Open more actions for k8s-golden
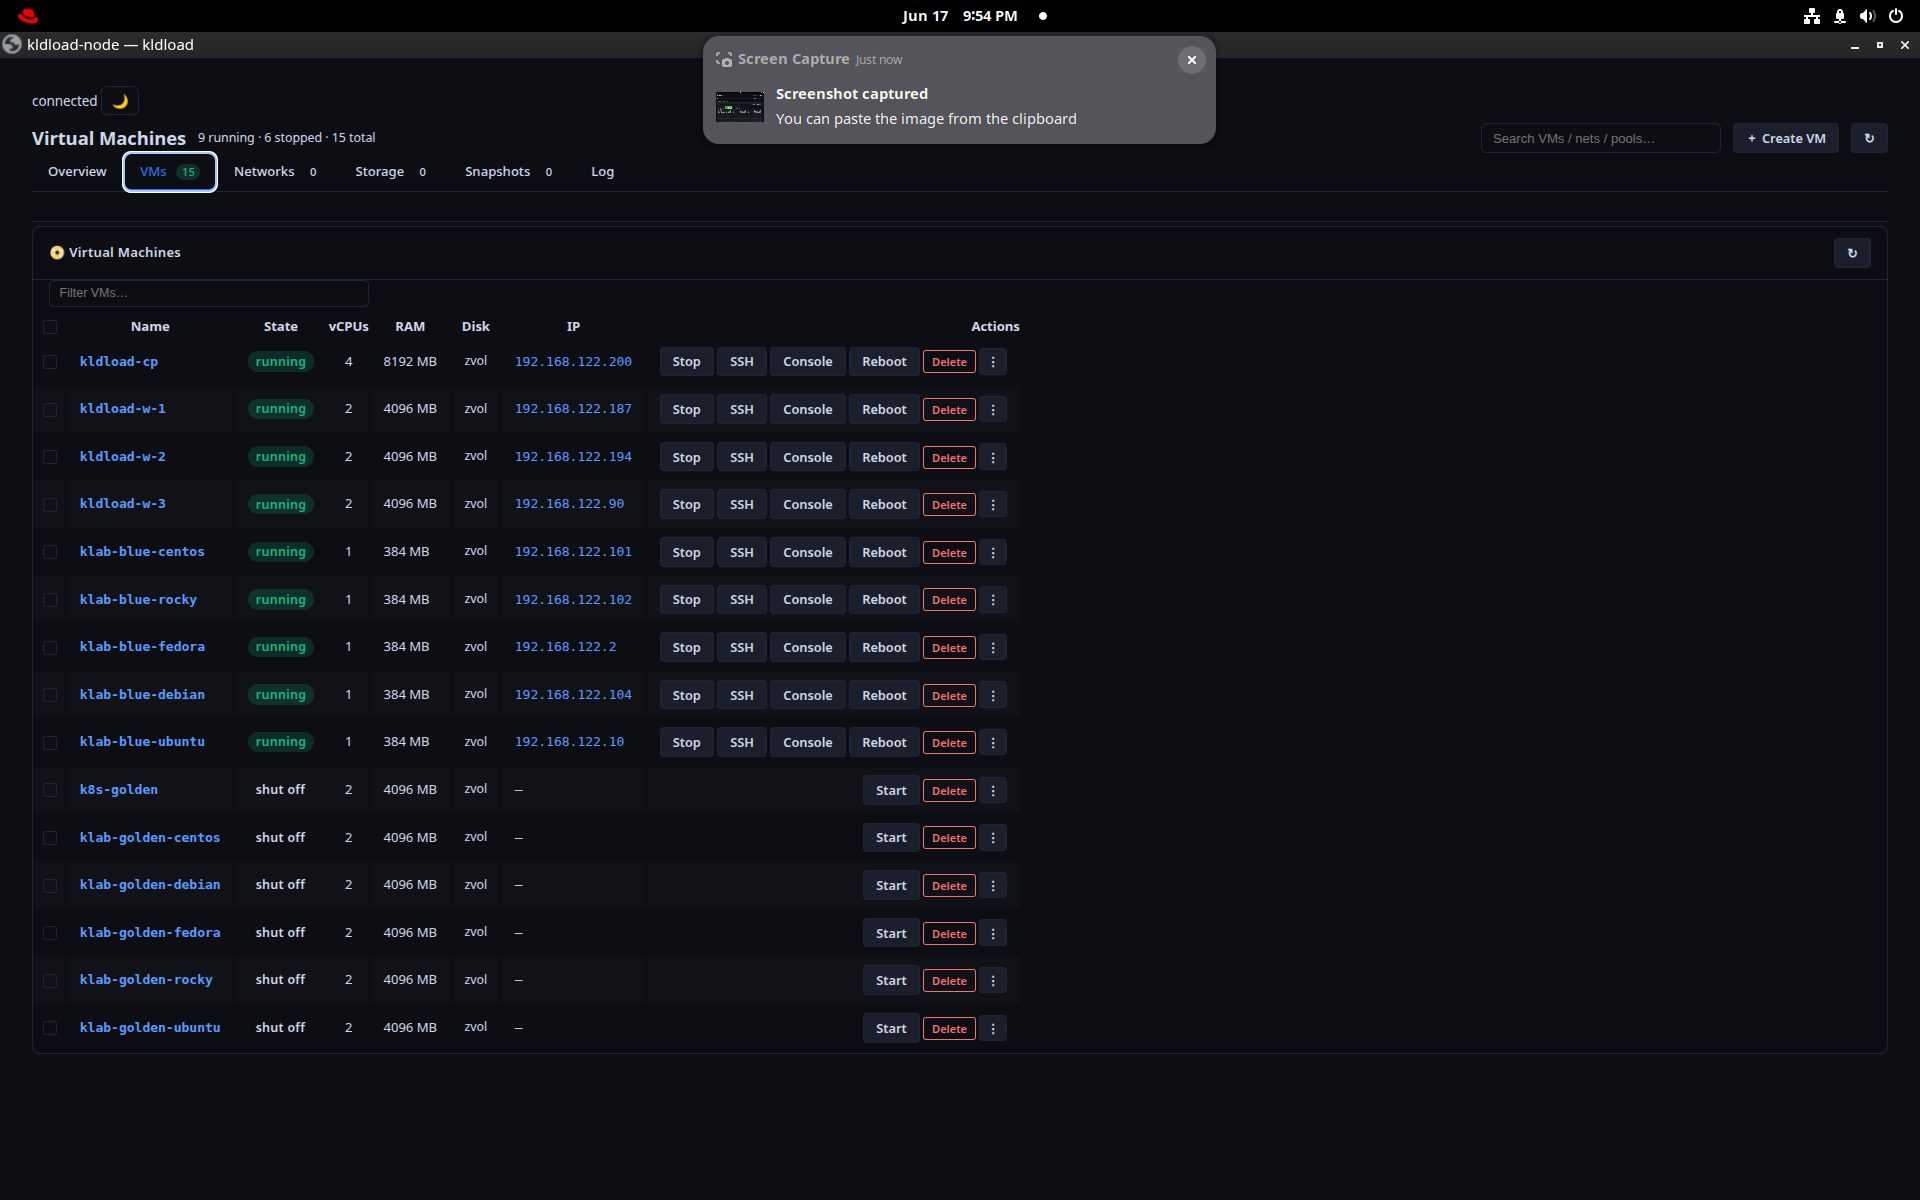Image resolution: width=1920 pixels, height=1200 pixels. (993, 790)
